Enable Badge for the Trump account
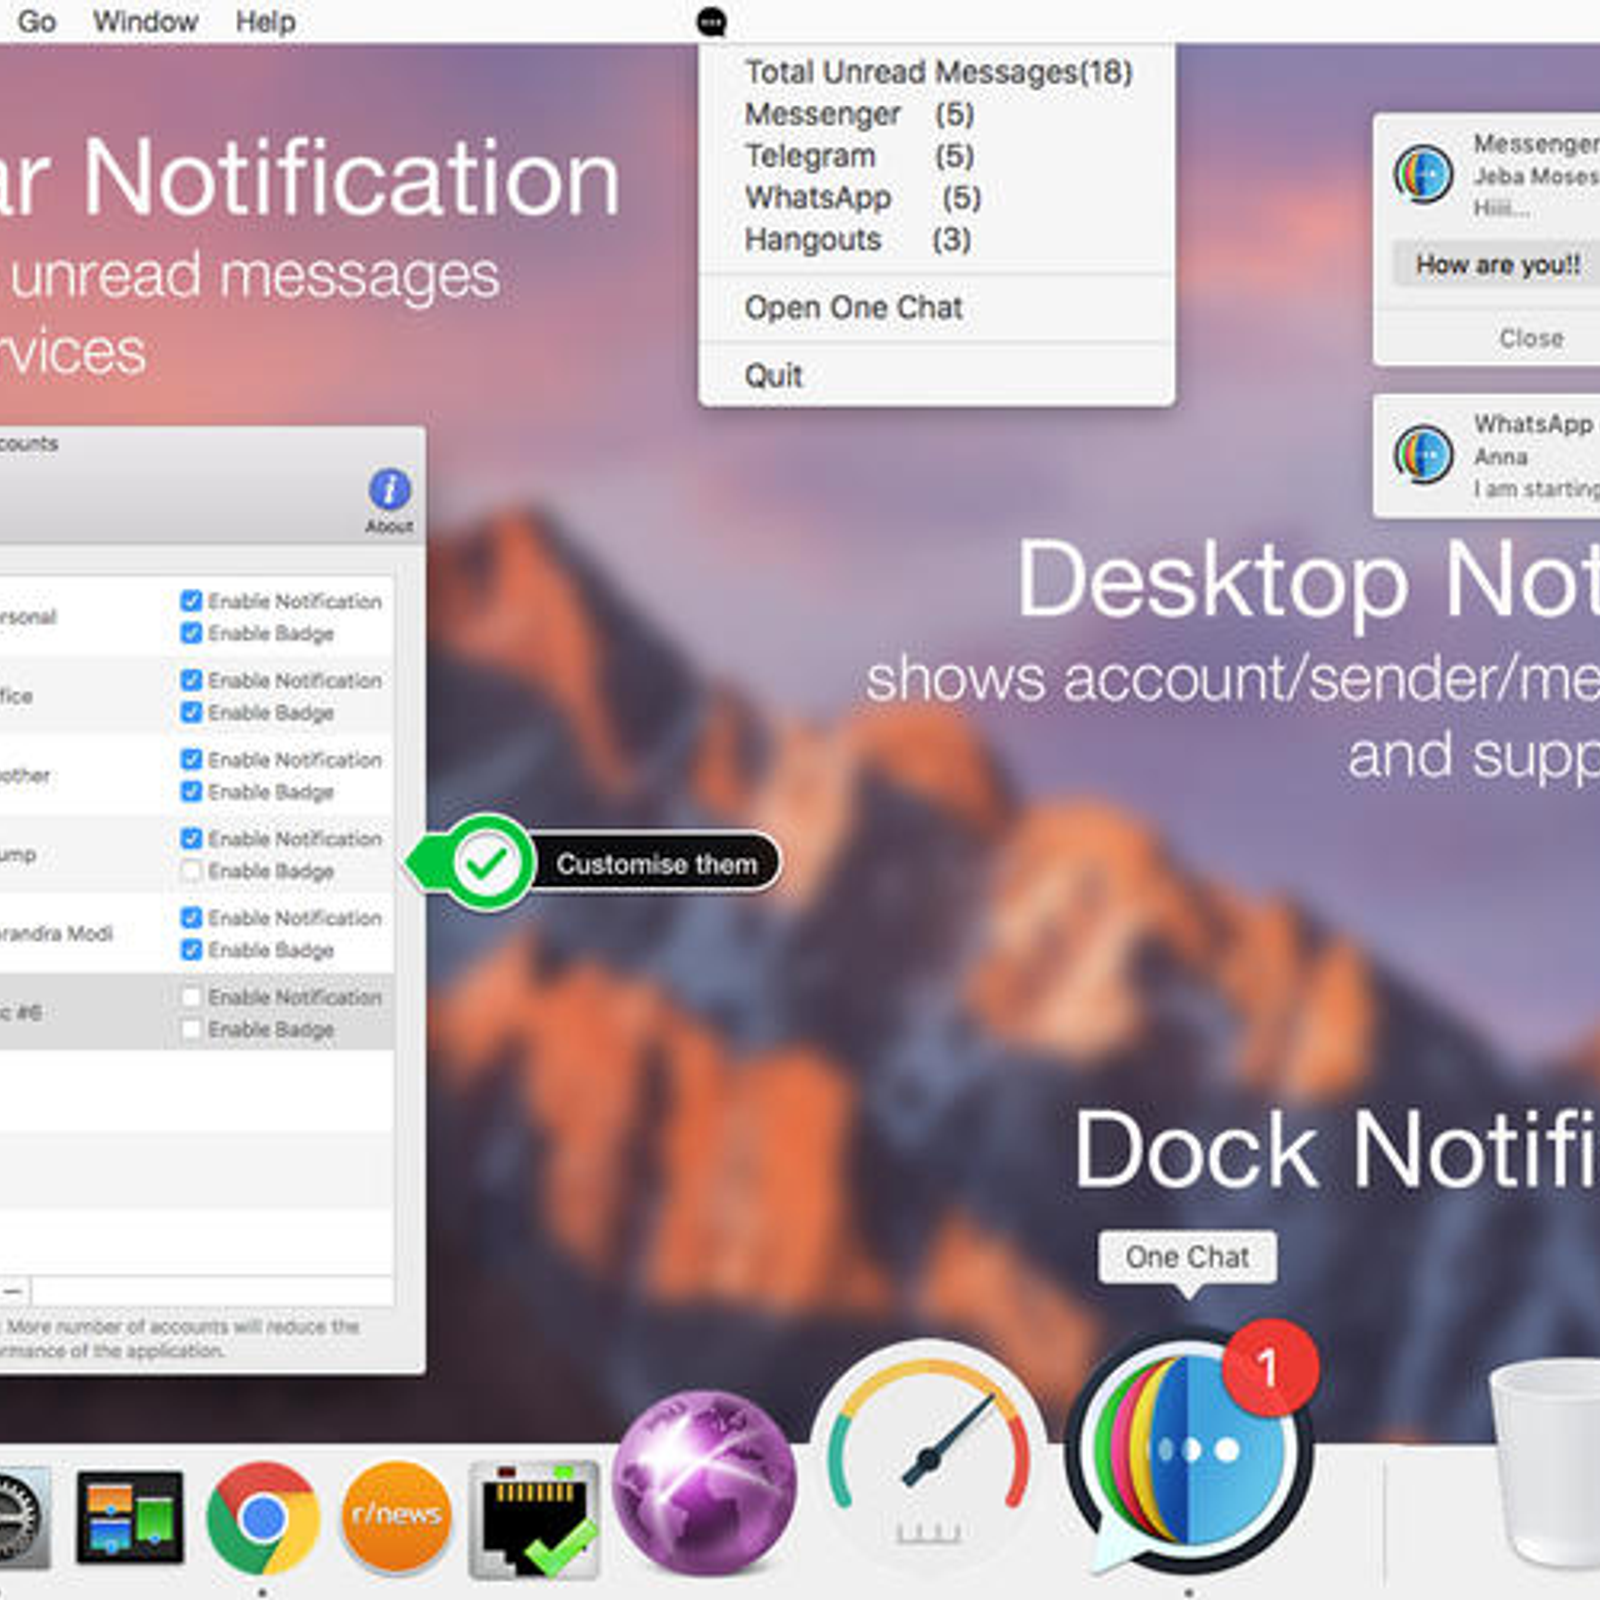The image size is (1600, 1600). (191, 871)
